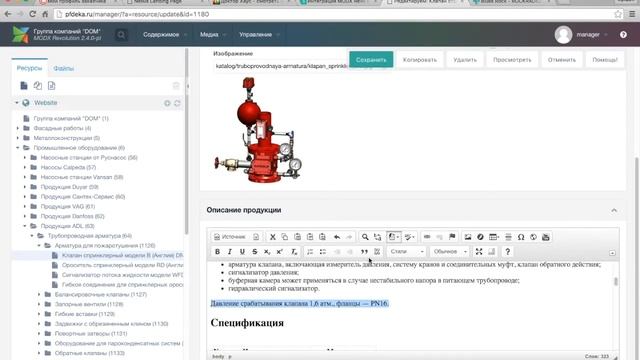
Task: Expand the Продукция Danfoss folder
Action: click(x=25, y=216)
